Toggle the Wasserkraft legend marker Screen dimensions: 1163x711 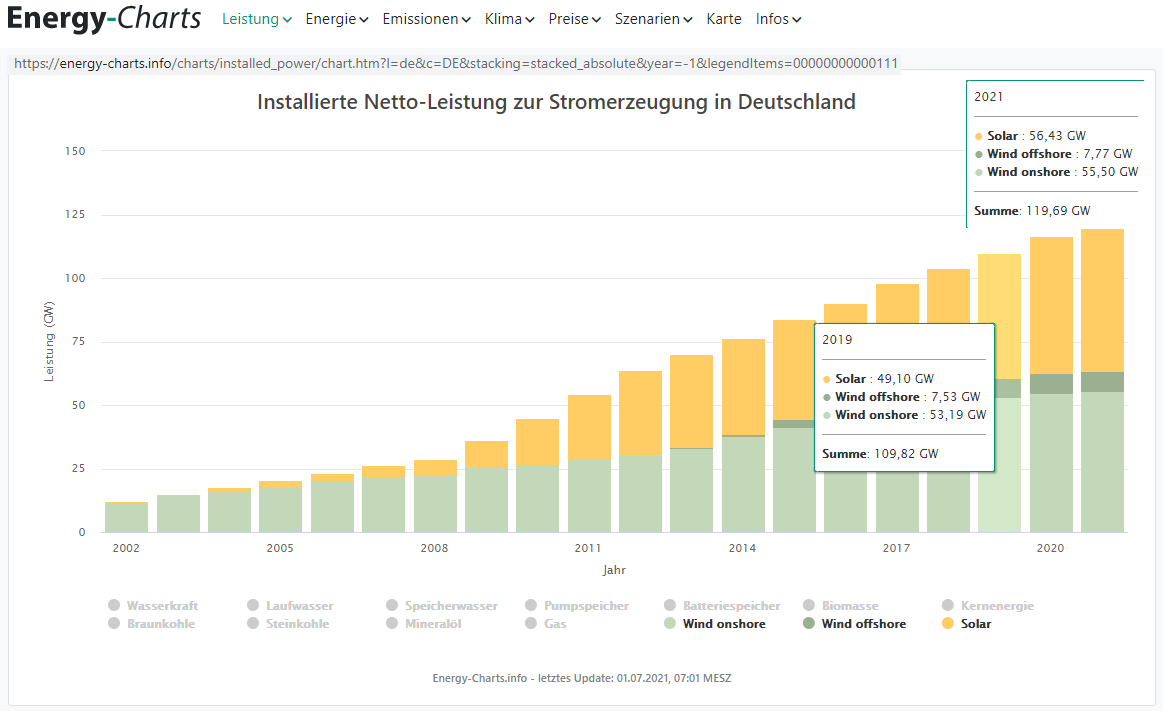coord(114,606)
